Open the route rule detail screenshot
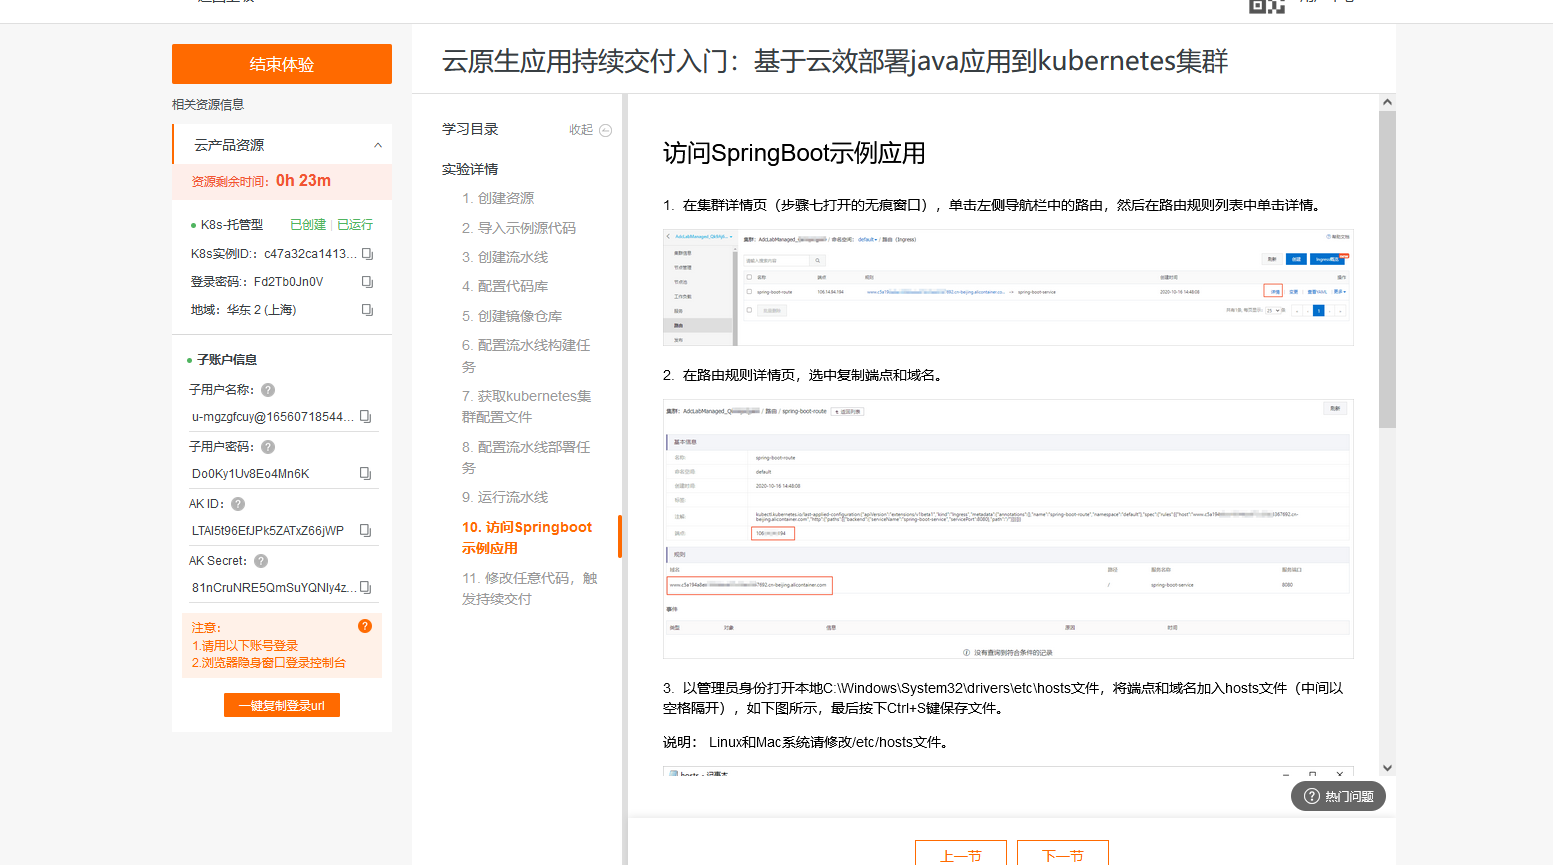Viewport: 1553px width, 865px height. click(x=1008, y=529)
